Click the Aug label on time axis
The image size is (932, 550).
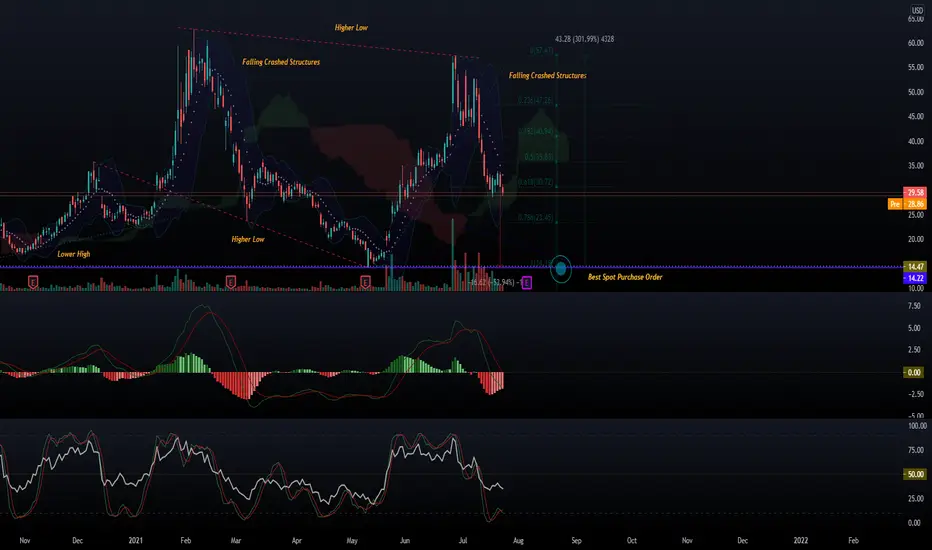(518, 540)
